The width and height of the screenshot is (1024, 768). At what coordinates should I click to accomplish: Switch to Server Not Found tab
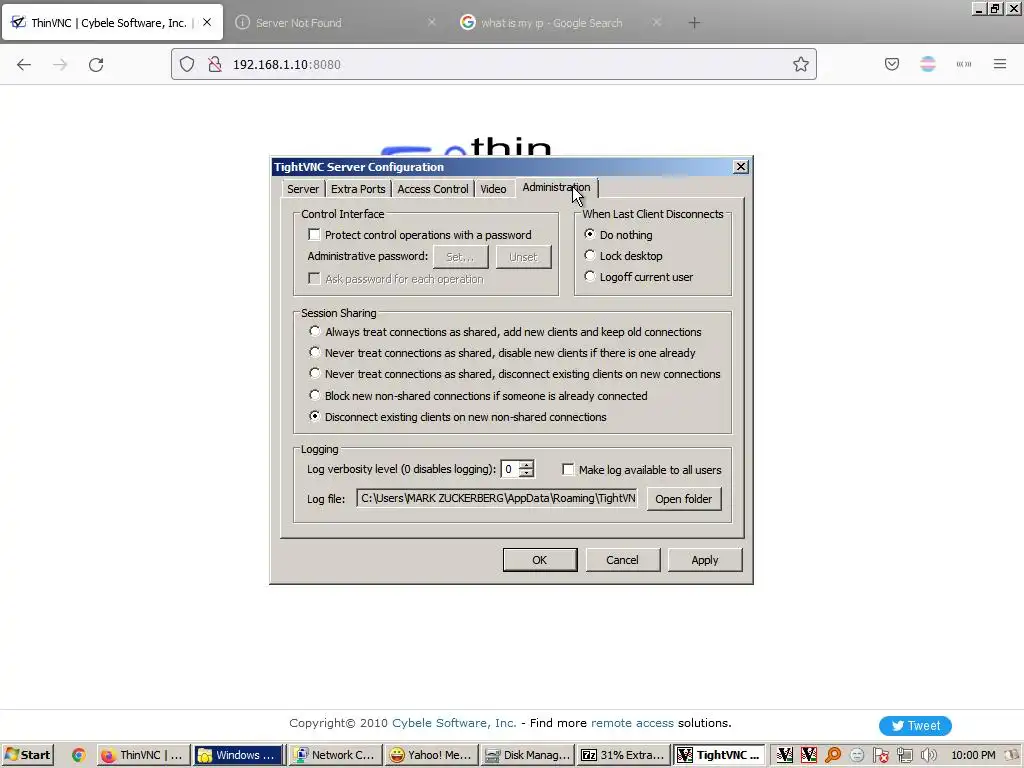tap(334, 23)
